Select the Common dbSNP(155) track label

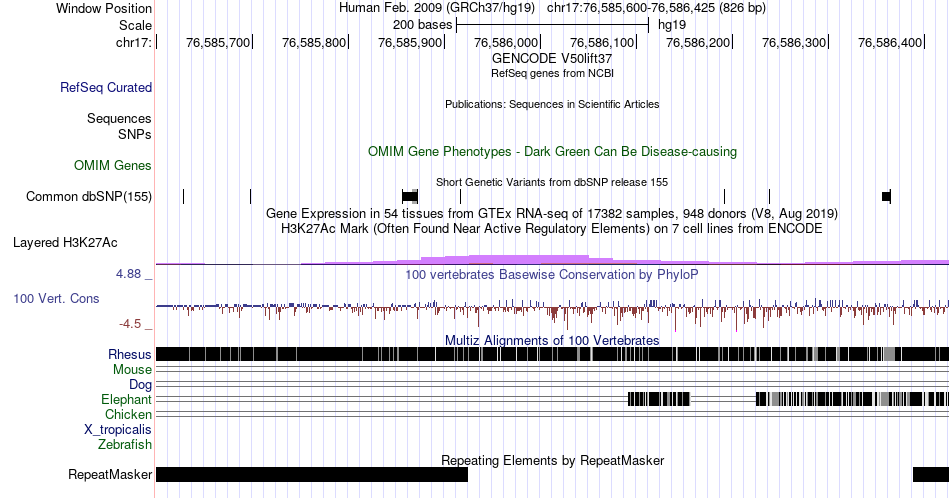(88, 196)
